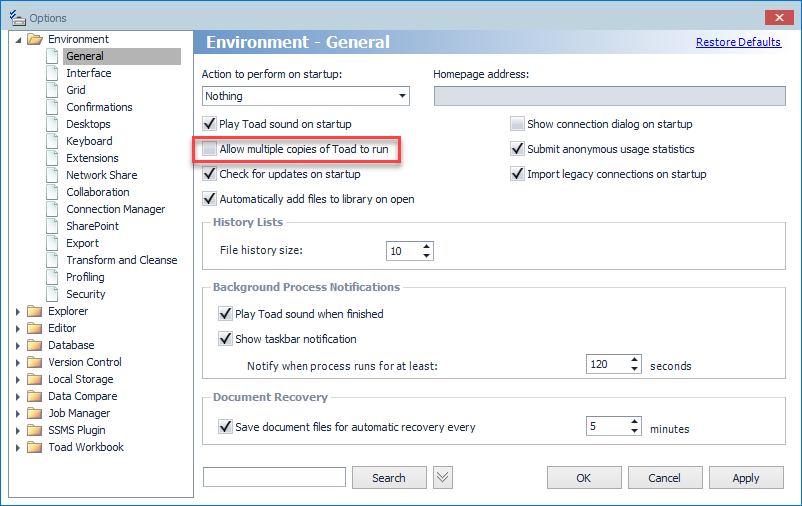Click the Restore Defaults link
This screenshot has width=802, height=506.
738,42
